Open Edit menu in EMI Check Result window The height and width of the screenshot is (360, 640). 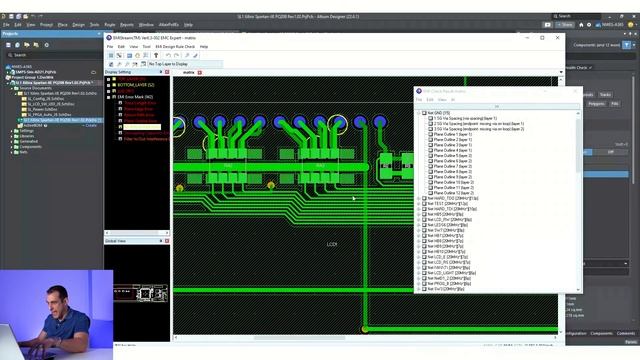pyautogui.click(x=430, y=100)
